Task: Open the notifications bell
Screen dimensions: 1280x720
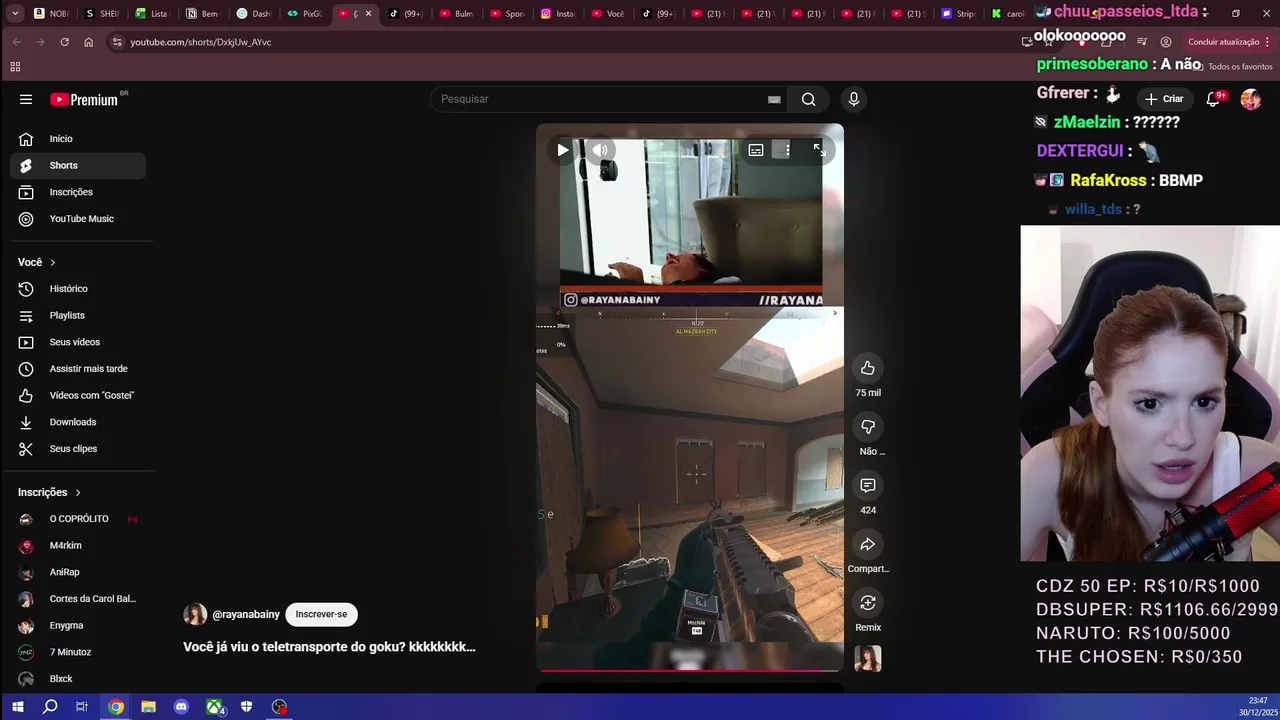Action: pyautogui.click(x=1213, y=99)
